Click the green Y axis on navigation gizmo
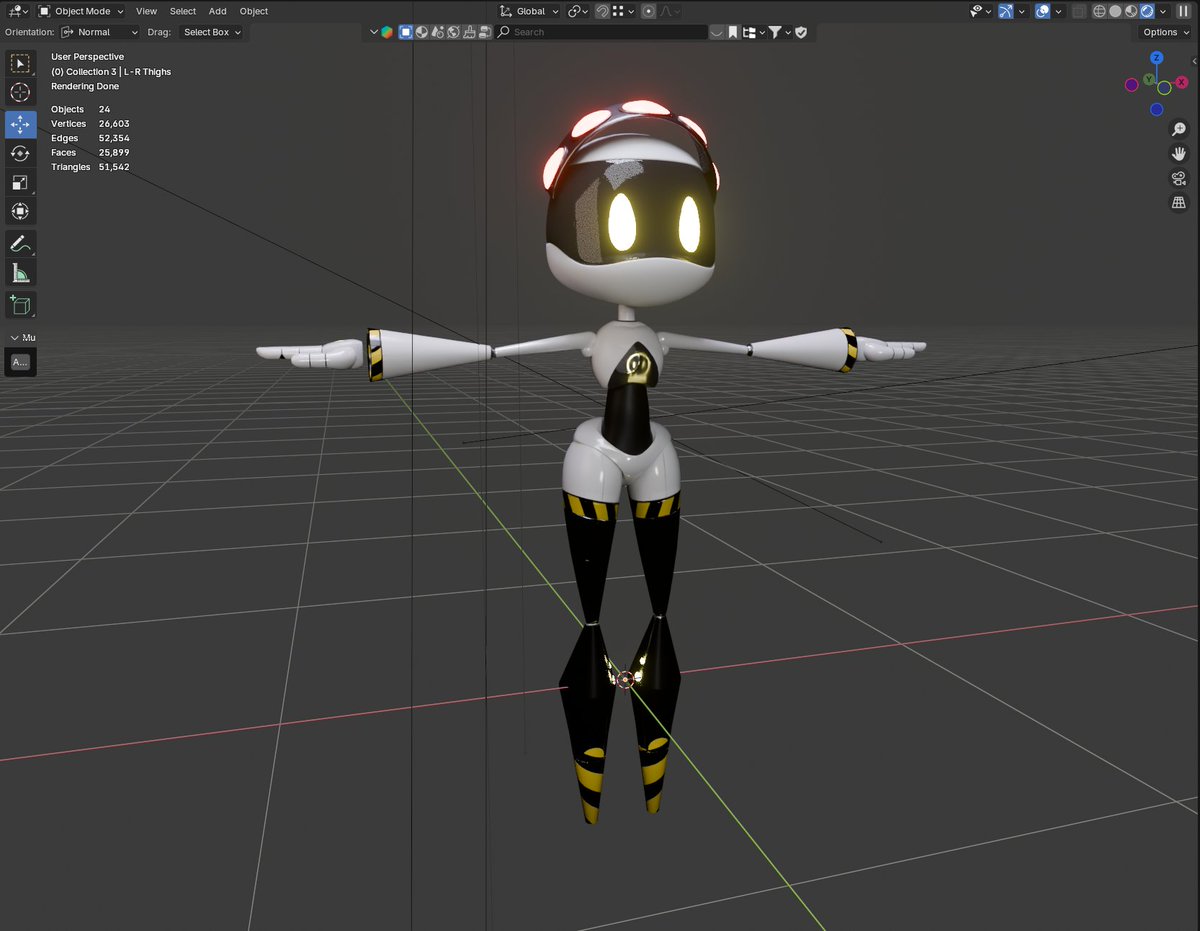 click(x=1149, y=79)
